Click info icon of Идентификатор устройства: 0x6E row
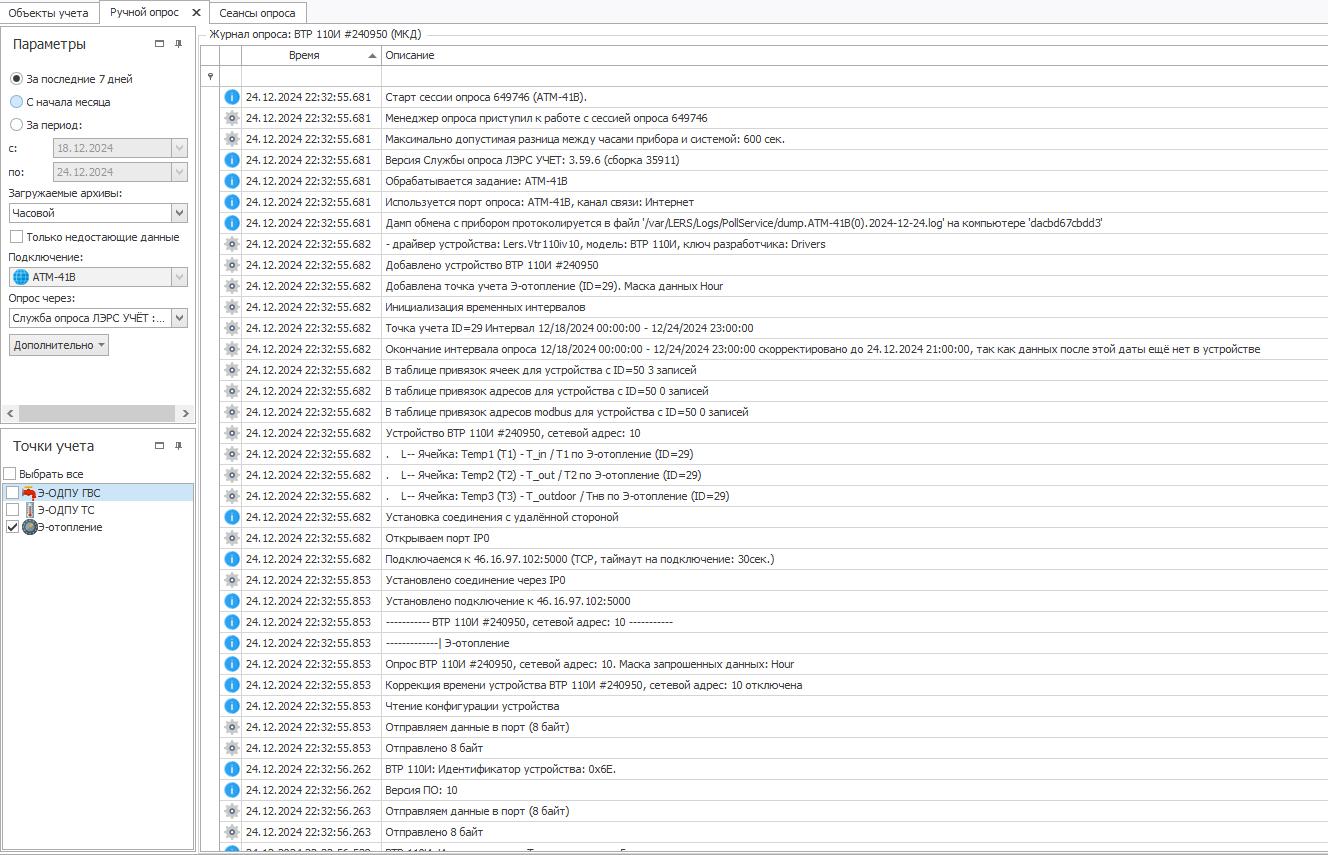Viewport: 1328px width, 855px height. coord(232,769)
